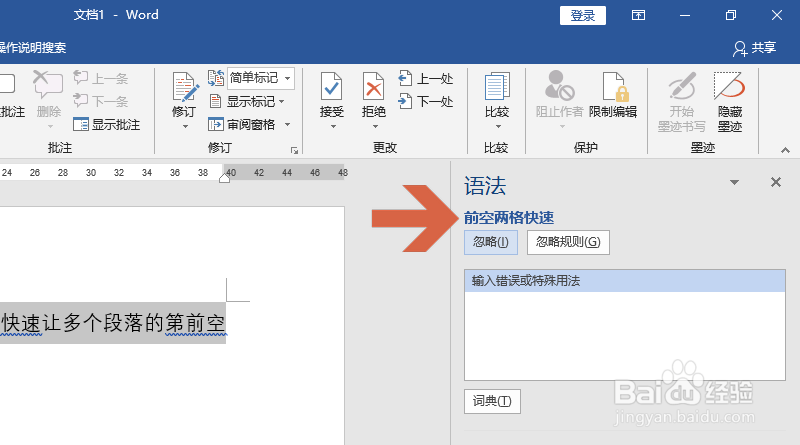Click the Block Authors (阻止作者) icon

(559, 86)
